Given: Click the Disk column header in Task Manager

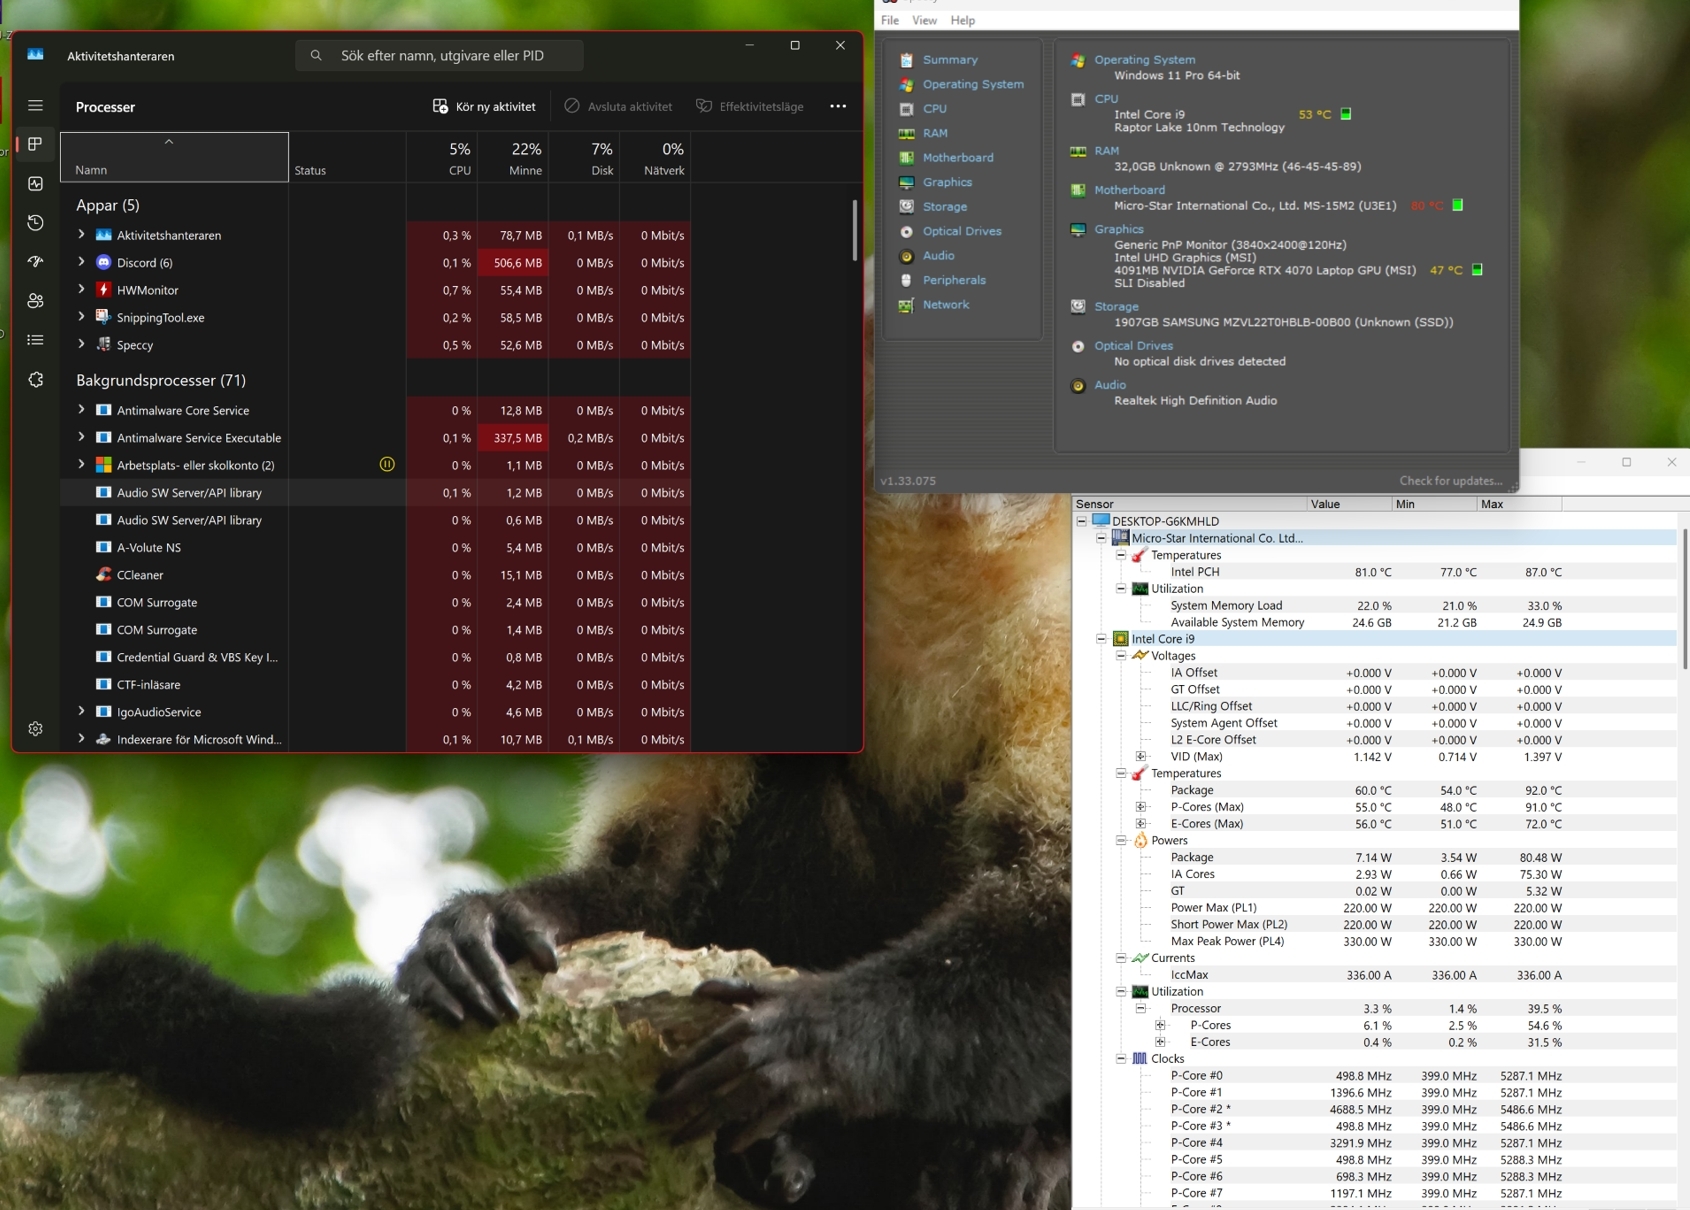Looking at the screenshot, I should click(584, 158).
